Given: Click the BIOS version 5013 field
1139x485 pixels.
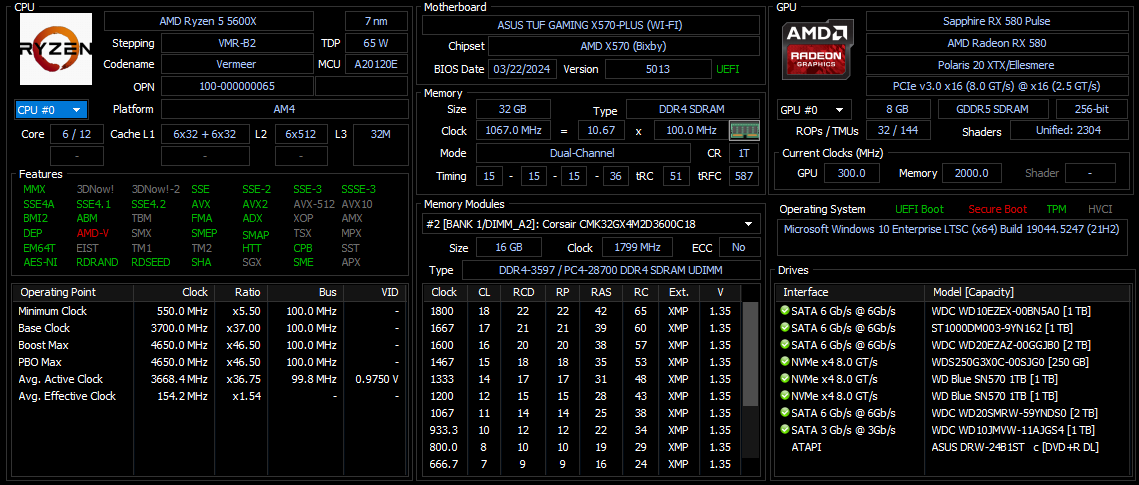Looking at the screenshot, I should point(658,69).
